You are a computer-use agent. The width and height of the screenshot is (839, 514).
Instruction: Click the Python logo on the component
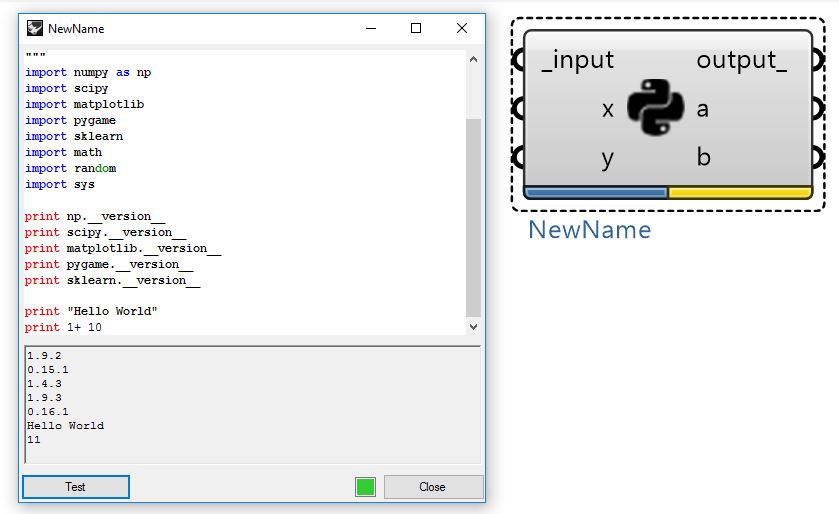coord(655,109)
